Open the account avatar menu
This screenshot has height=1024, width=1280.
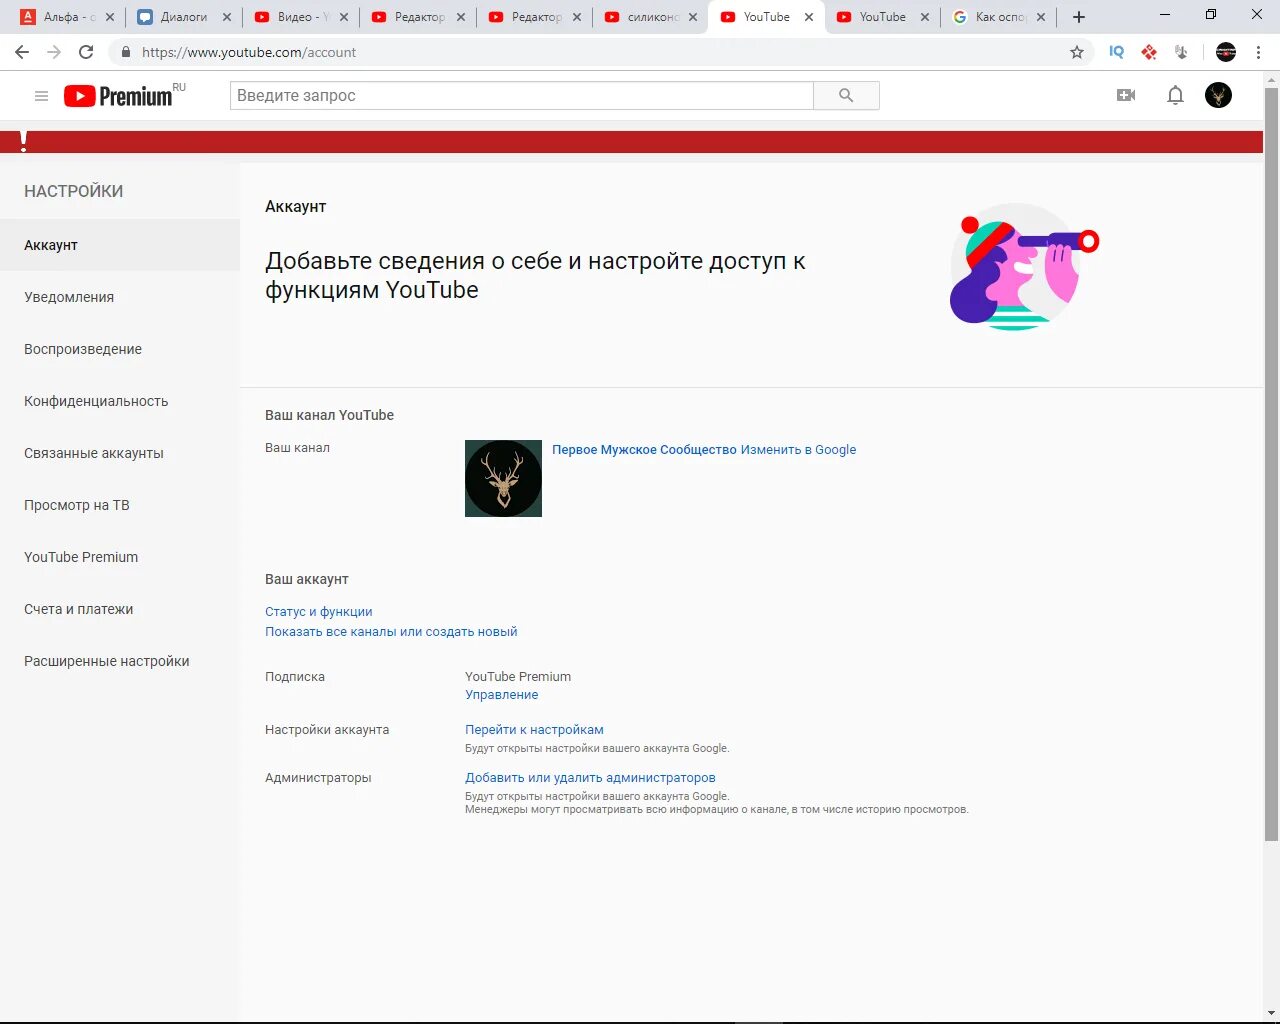point(1218,95)
